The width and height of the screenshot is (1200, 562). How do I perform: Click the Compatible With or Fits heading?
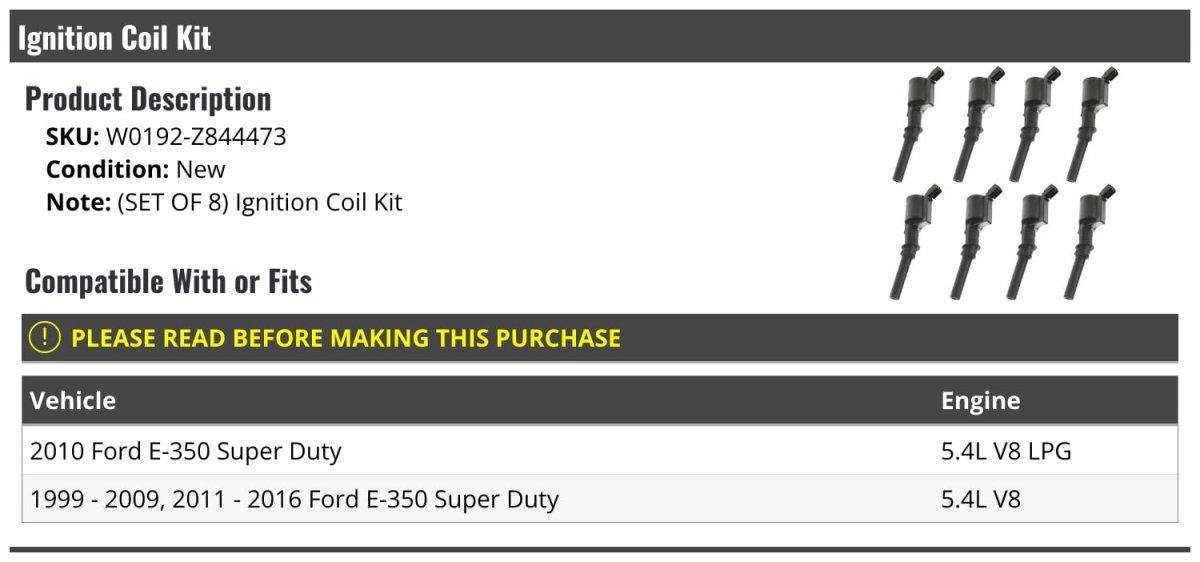point(168,282)
